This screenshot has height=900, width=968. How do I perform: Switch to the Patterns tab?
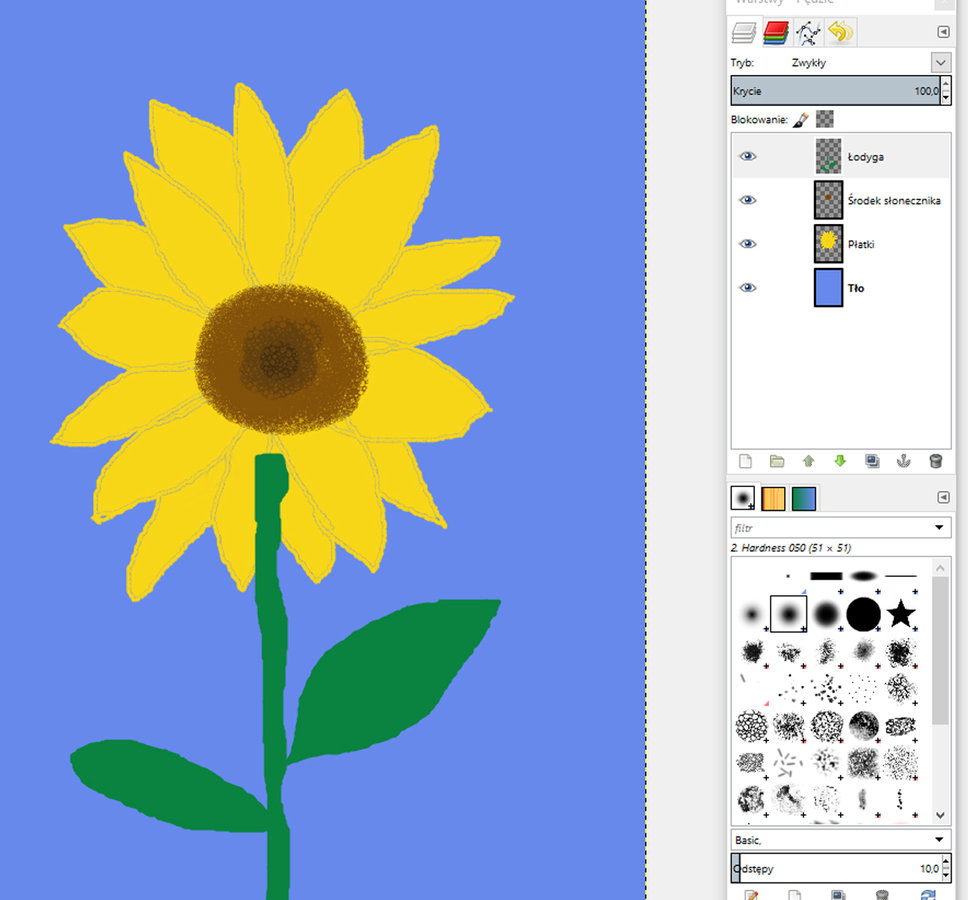[x=773, y=498]
